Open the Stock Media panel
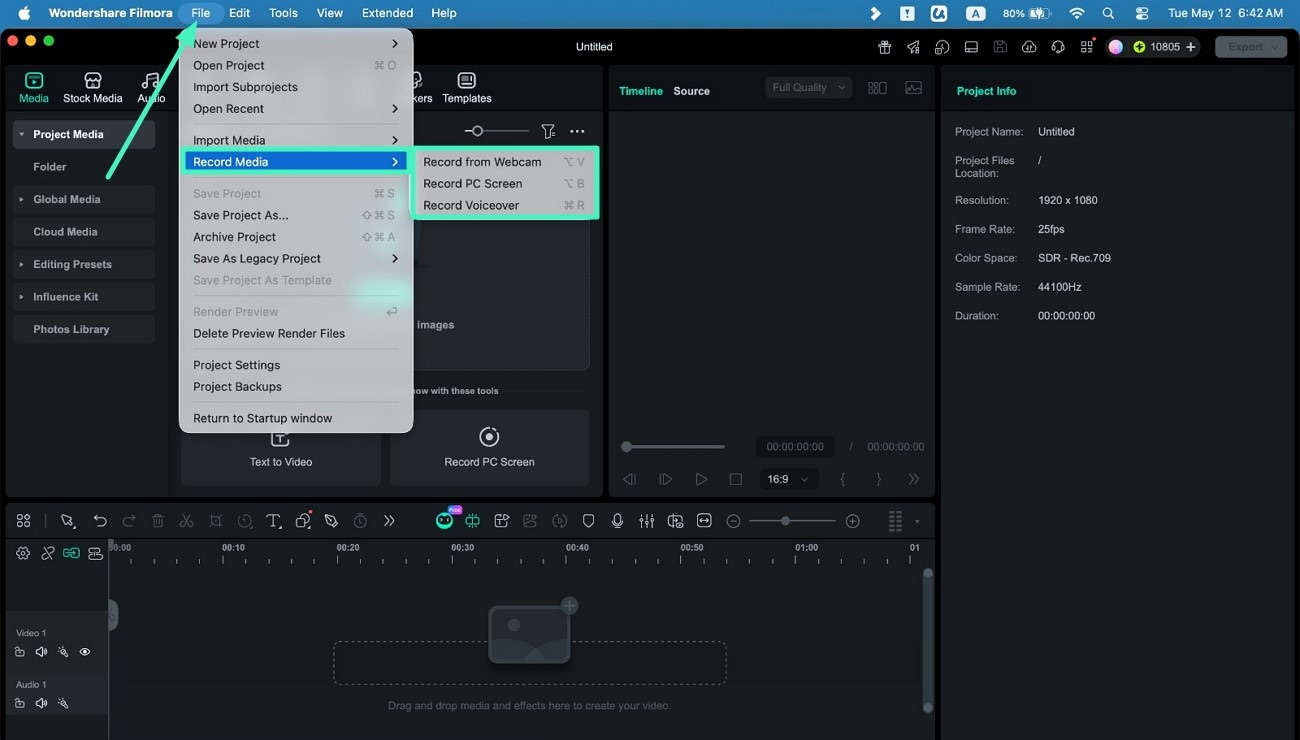1300x740 pixels. (92, 88)
